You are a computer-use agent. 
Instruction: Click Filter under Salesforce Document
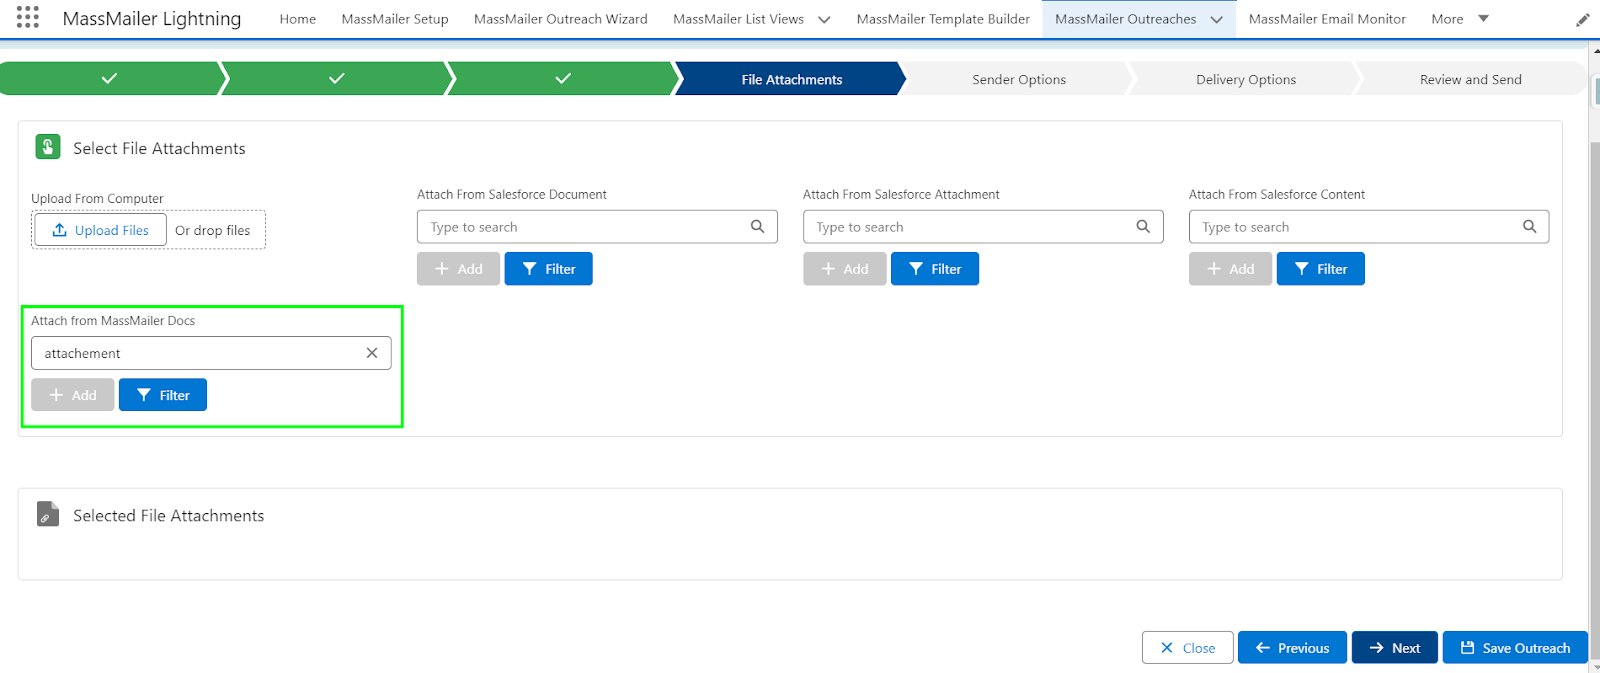coord(549,269)
